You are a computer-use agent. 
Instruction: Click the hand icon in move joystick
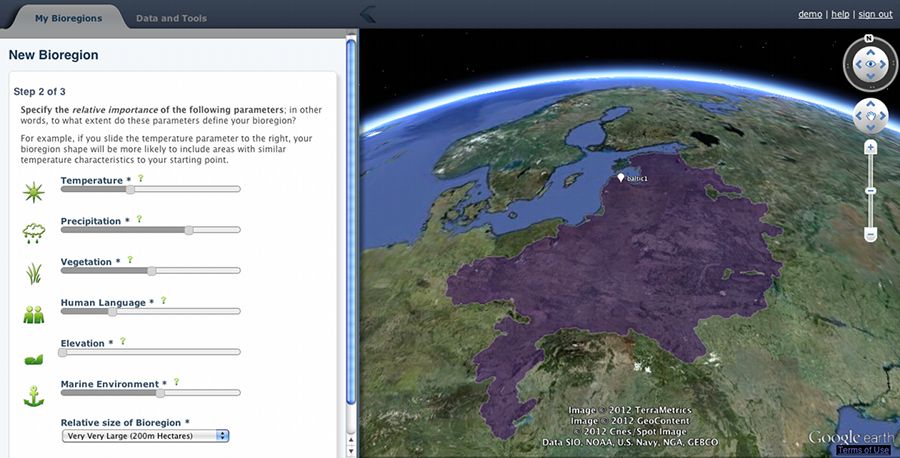pos(871,116)
